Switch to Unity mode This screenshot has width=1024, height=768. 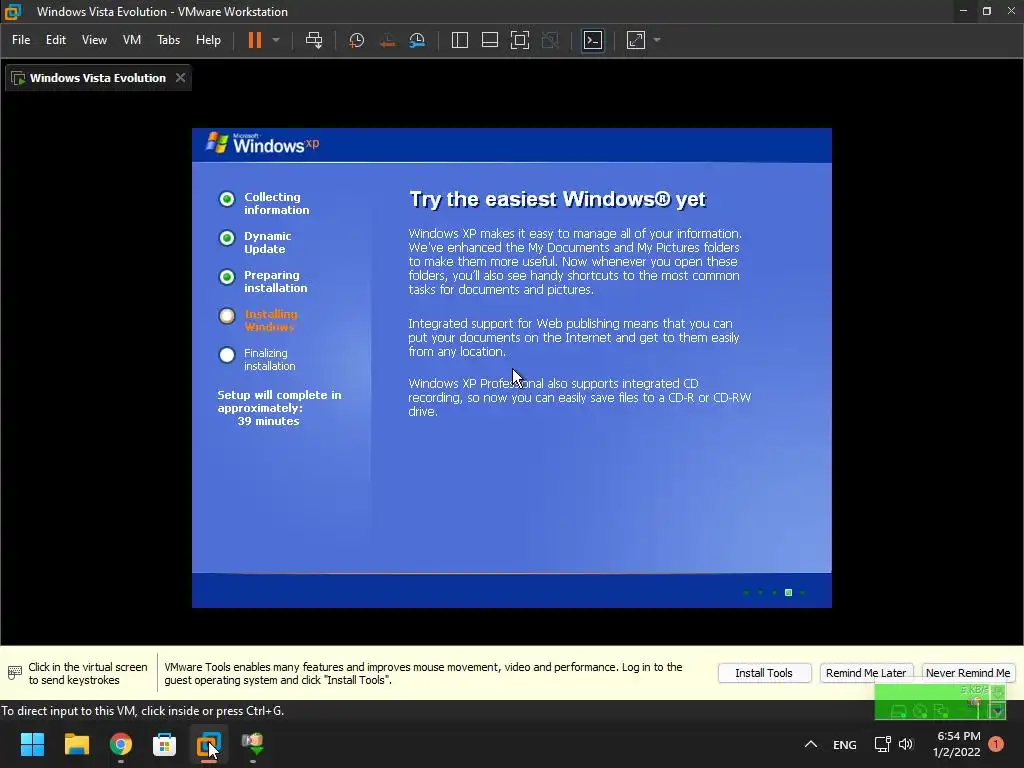coord(551,40)
